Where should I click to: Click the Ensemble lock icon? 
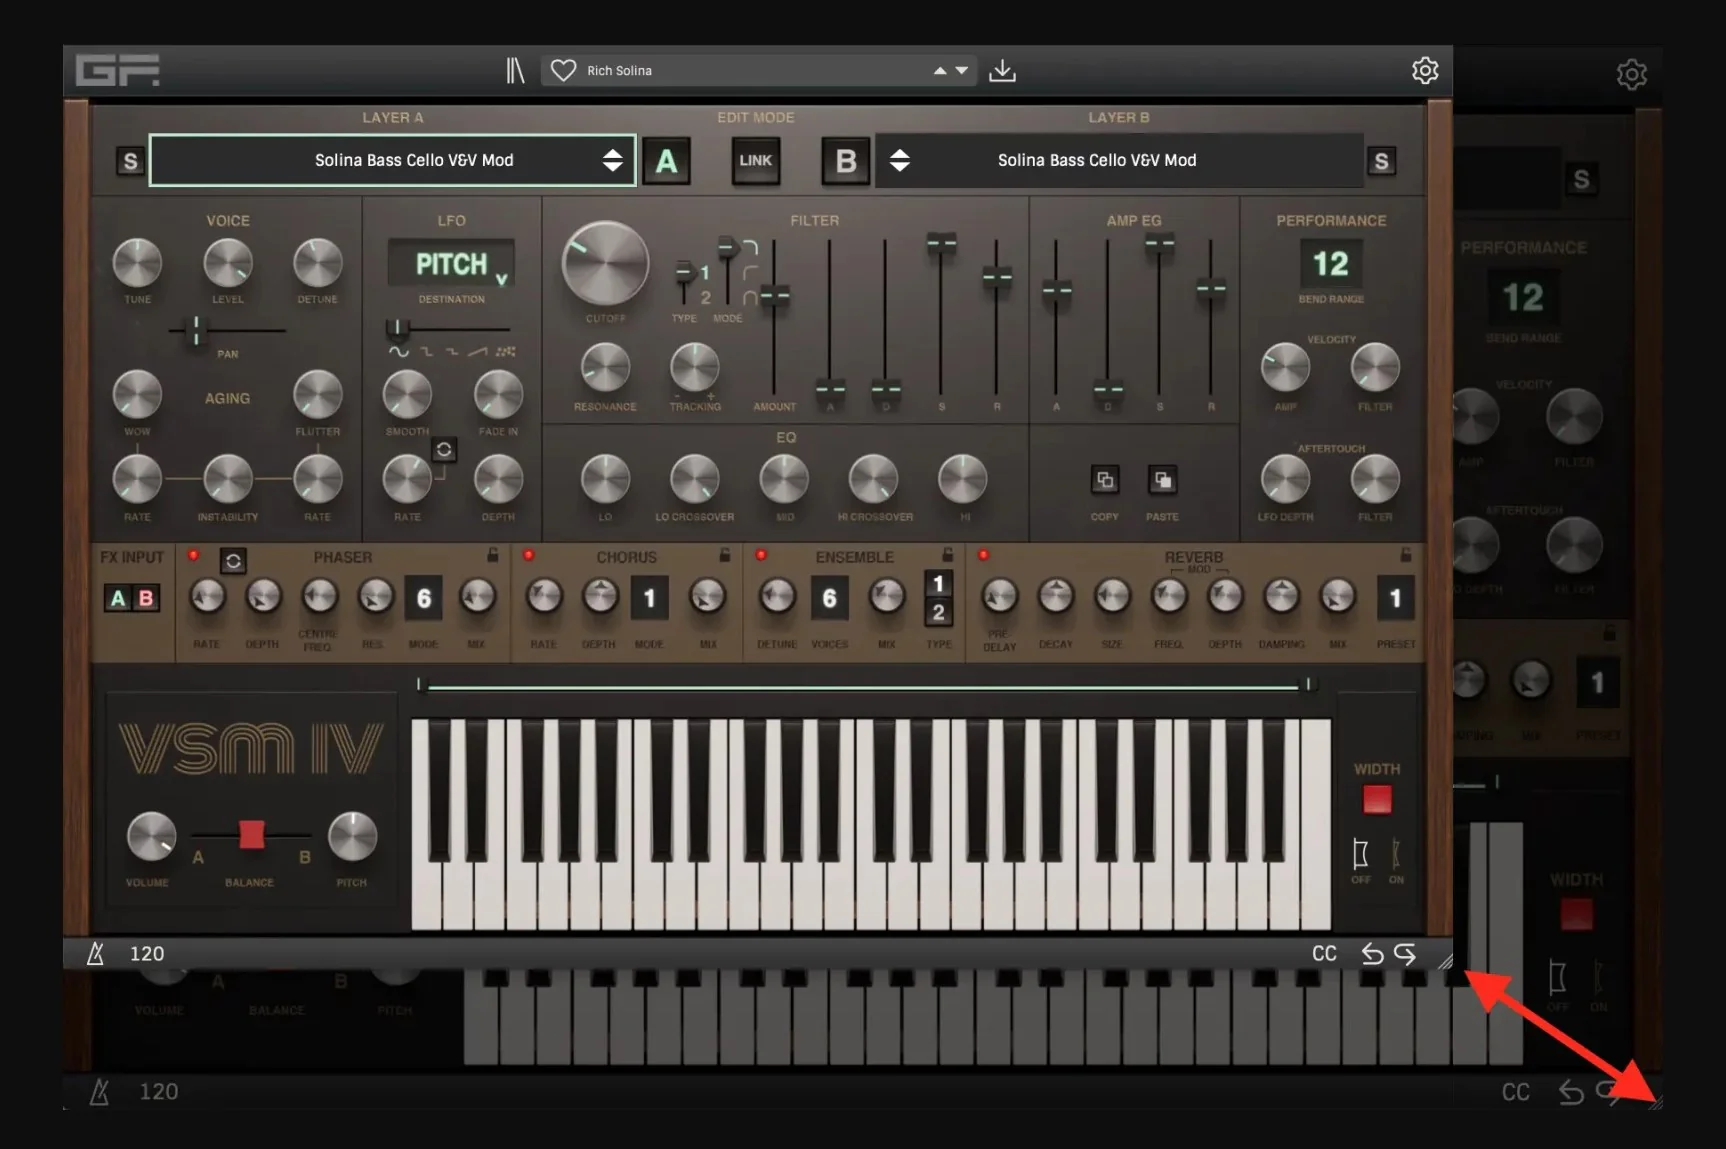tap(947, 554)
